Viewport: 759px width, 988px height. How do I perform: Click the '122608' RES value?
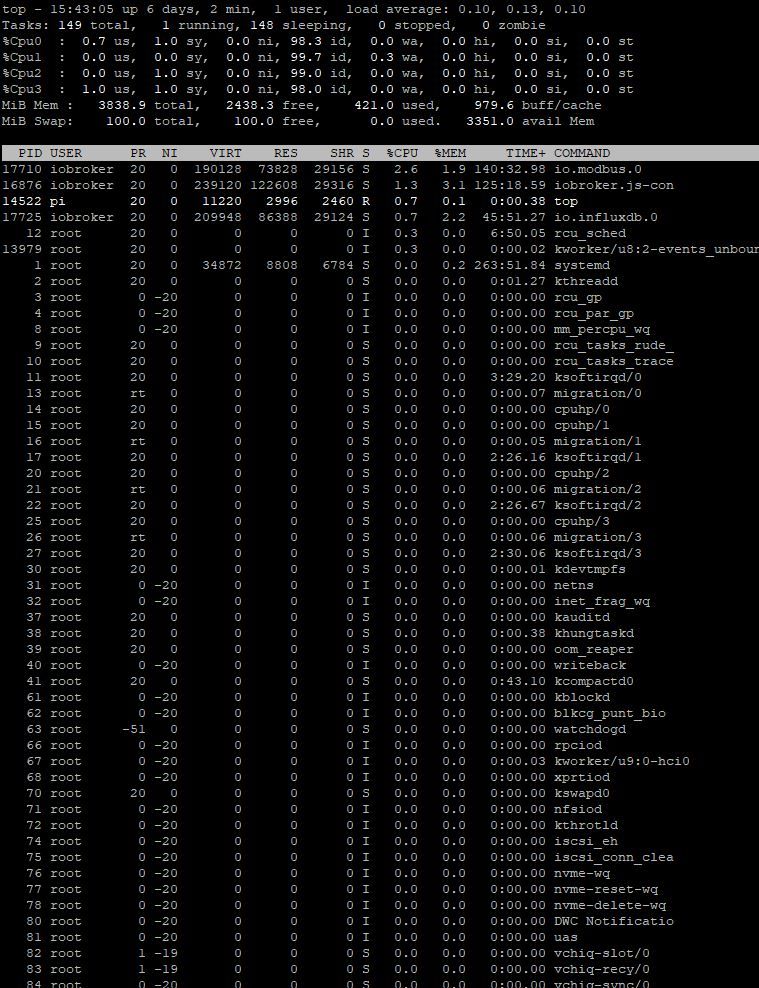[273, 185]
